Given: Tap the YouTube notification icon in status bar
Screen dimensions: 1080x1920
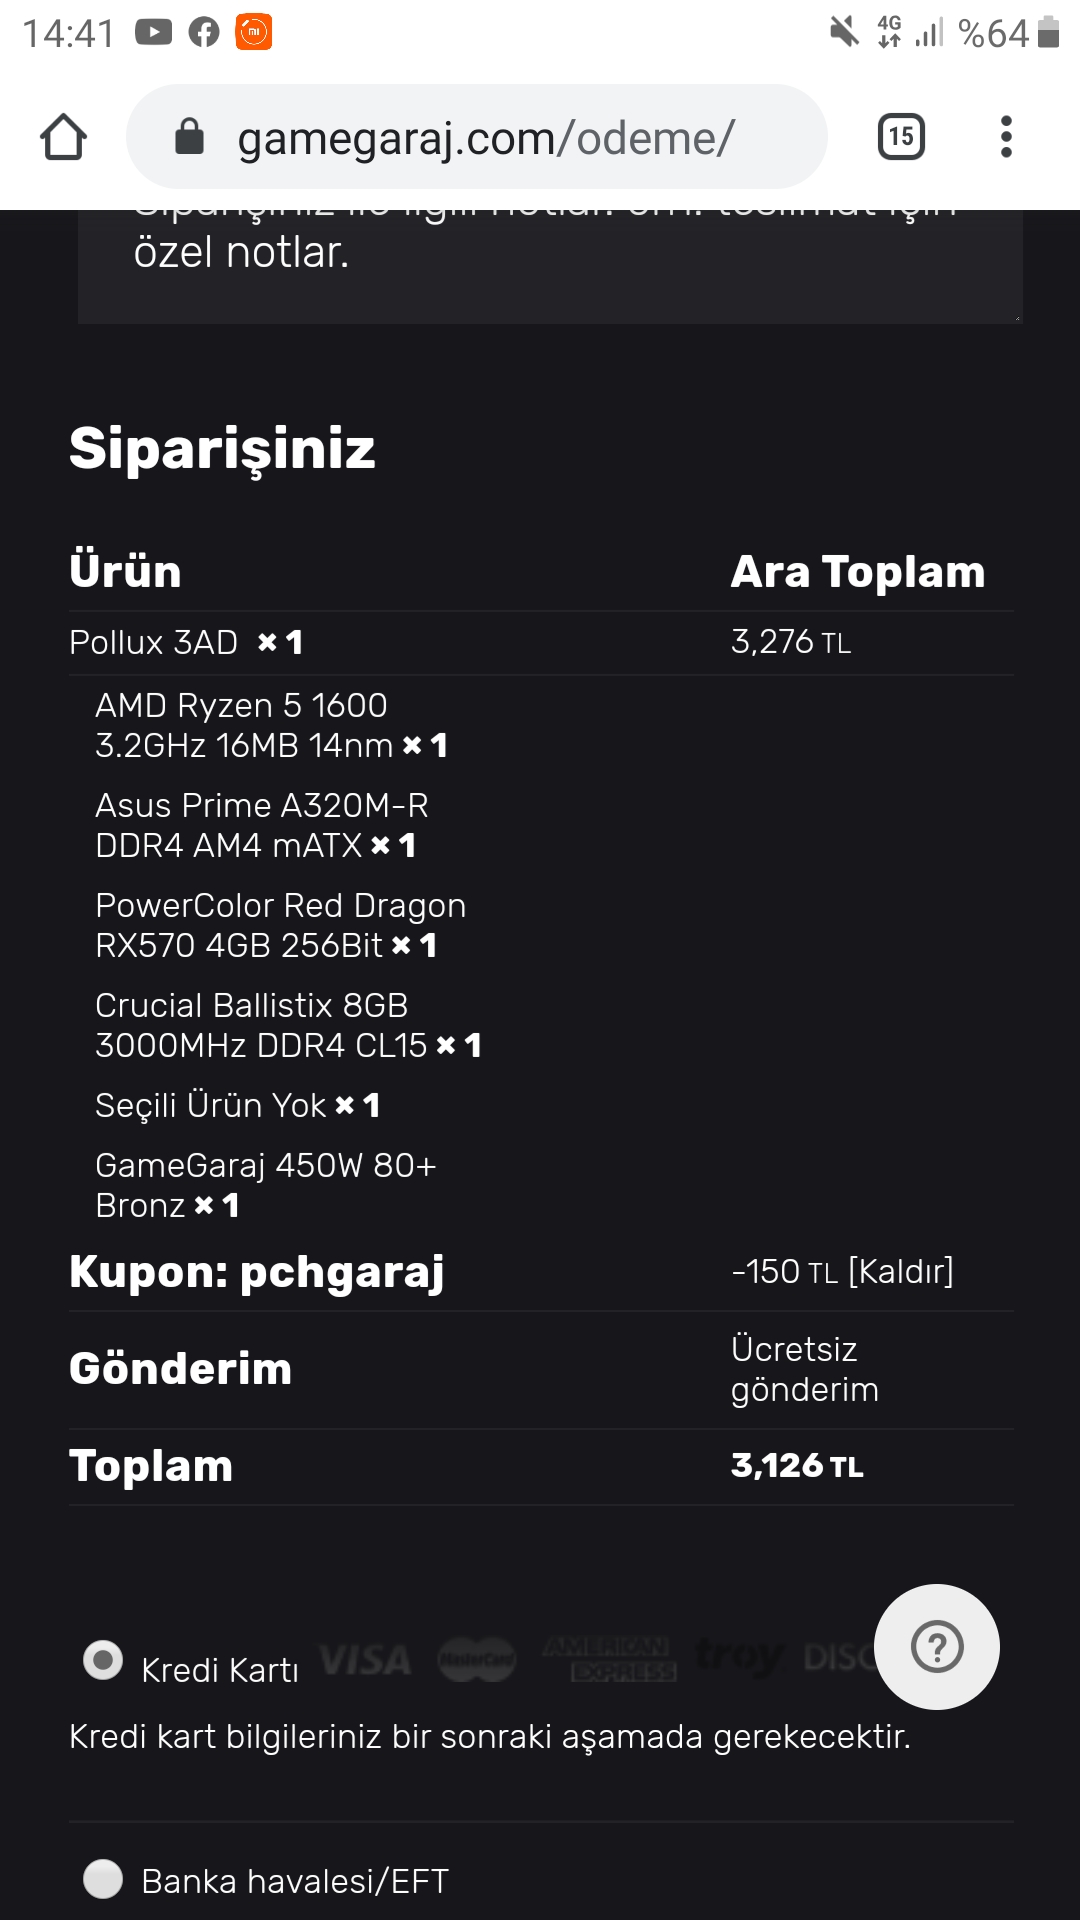Looking at the screenshot, I should (153, 33).
